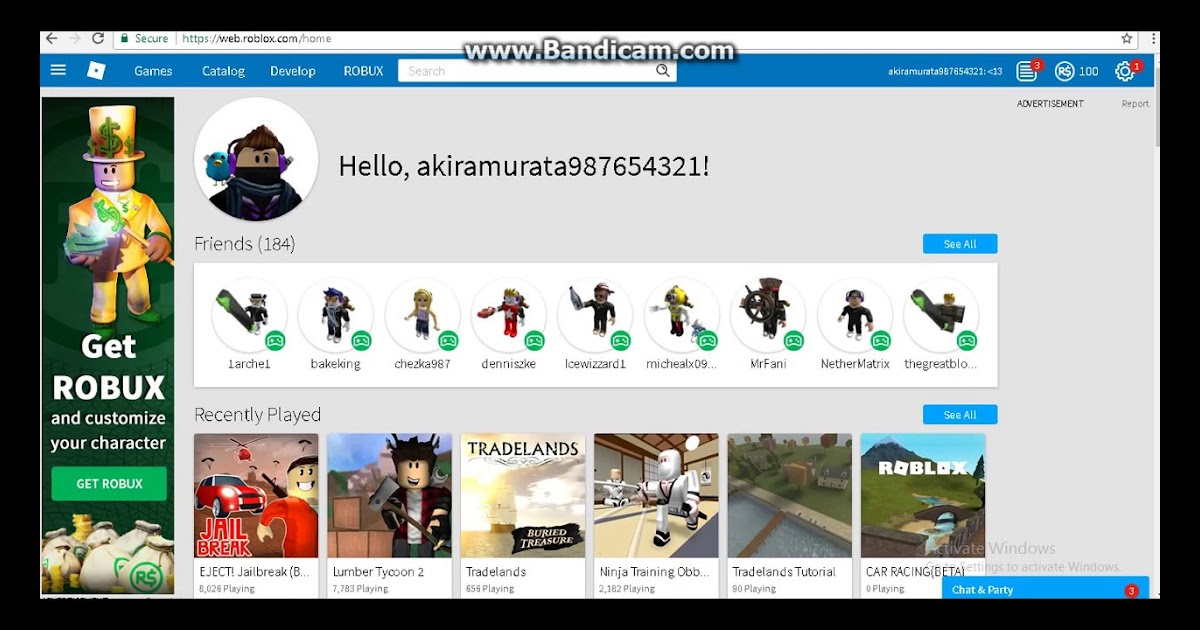
Task: Click in-game status icon on chezka987
Action: (x=448, y=340)
